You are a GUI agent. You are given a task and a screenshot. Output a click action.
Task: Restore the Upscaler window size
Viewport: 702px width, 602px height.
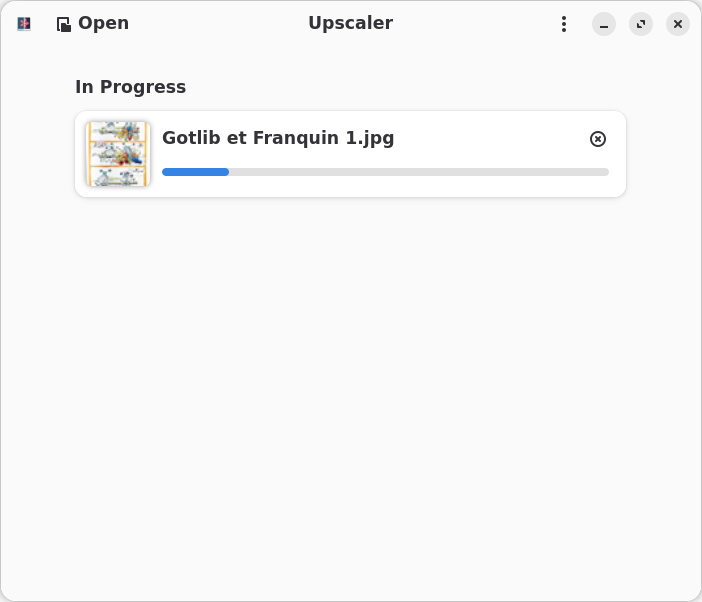tap(641, 24)
